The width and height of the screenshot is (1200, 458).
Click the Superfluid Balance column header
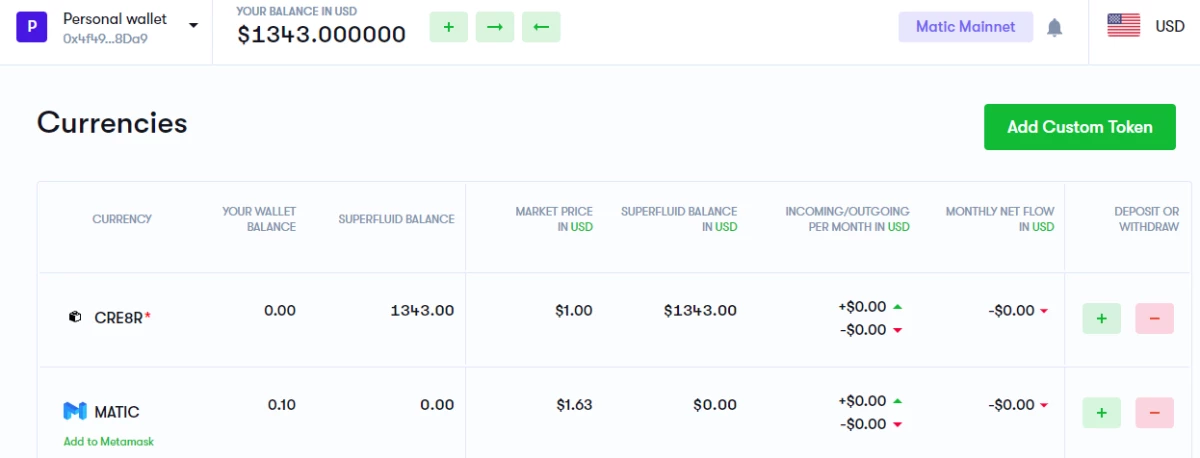(x=396, y=219)
